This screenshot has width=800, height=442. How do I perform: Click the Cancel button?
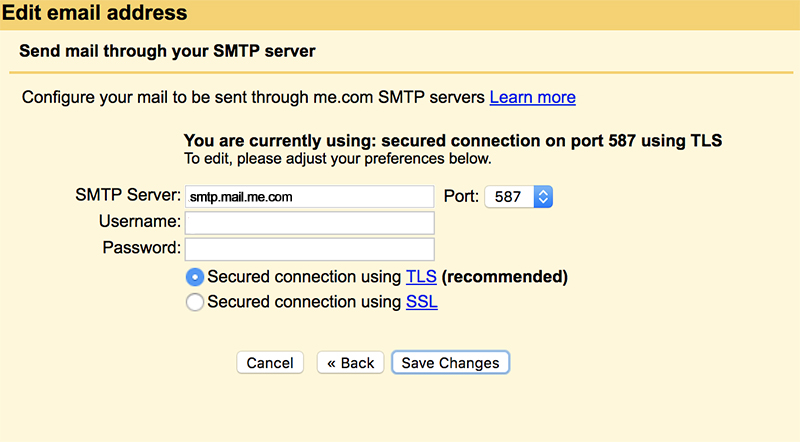270,362
